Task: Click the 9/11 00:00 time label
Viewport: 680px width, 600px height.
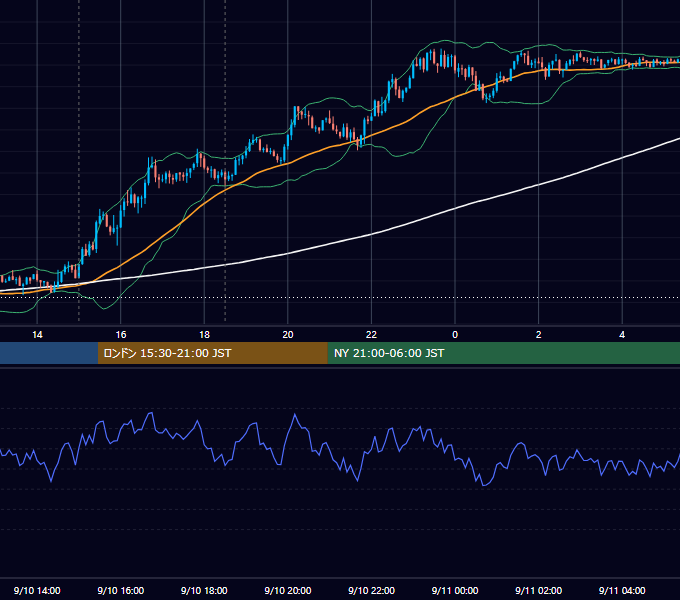Action: pyautogui.click(x=455, y=590)
